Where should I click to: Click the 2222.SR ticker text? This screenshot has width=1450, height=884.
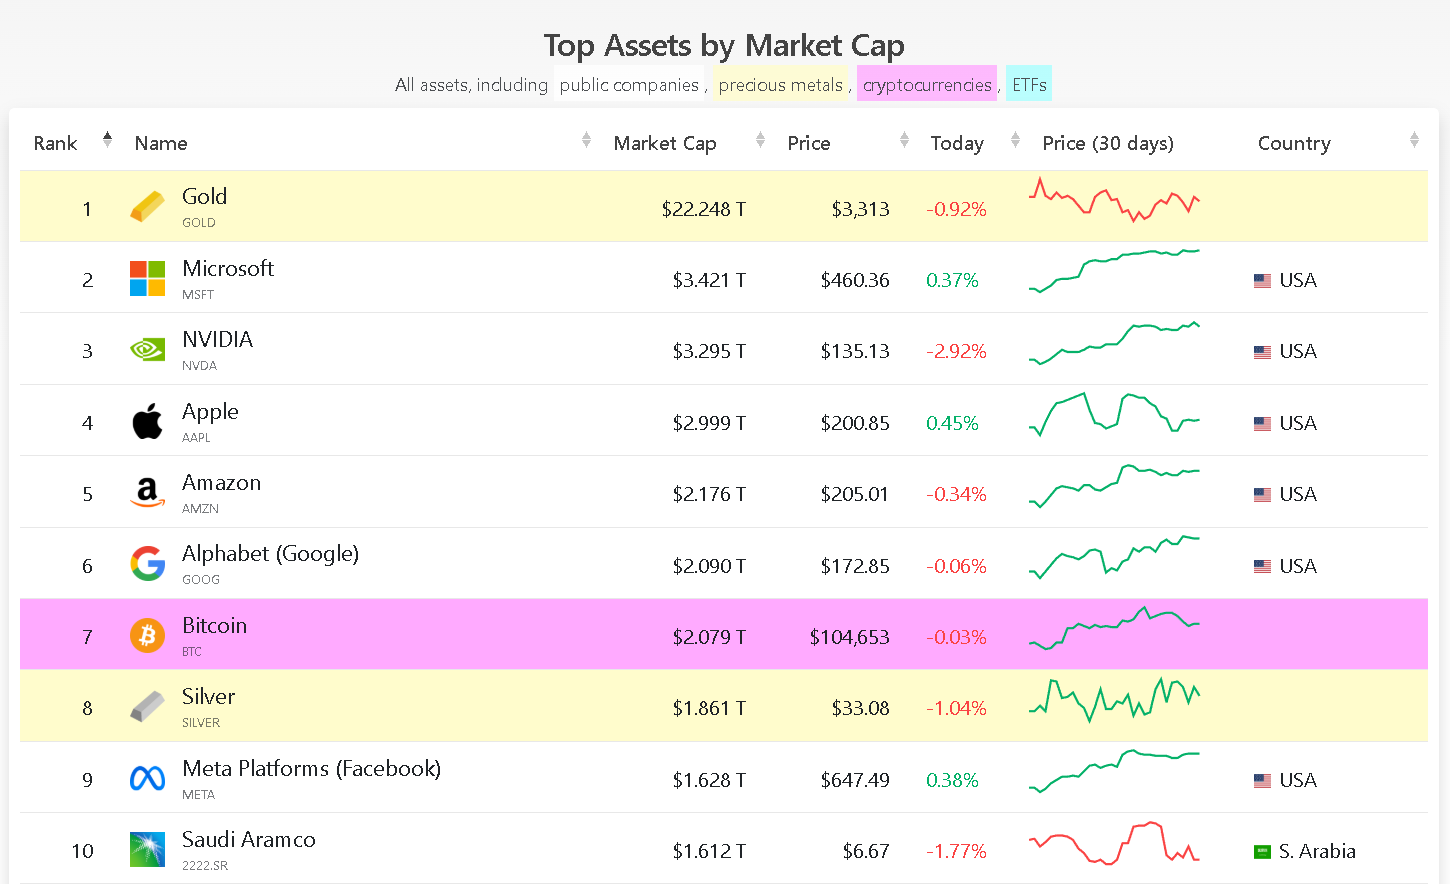tap(205, 865)
